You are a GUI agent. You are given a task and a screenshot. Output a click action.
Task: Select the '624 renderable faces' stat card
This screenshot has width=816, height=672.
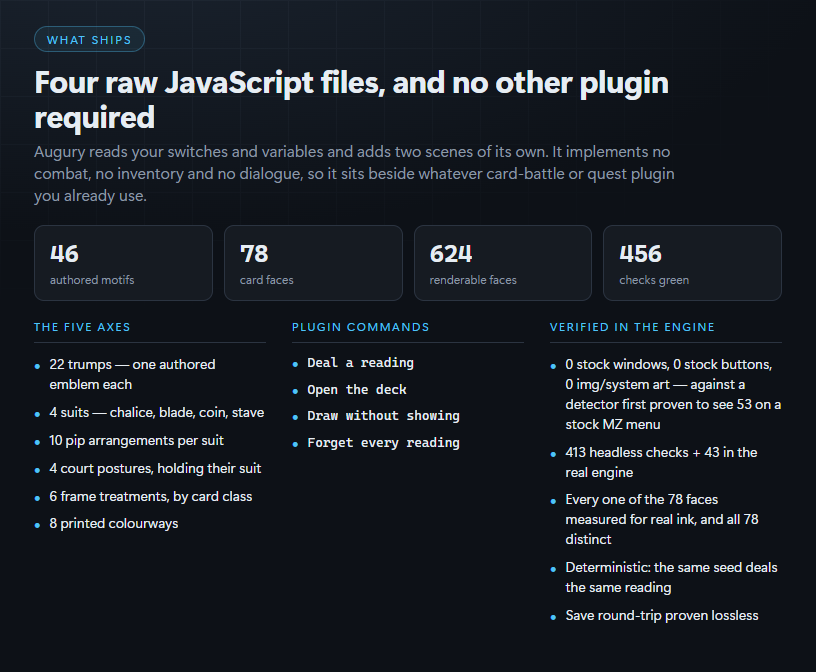503,263
